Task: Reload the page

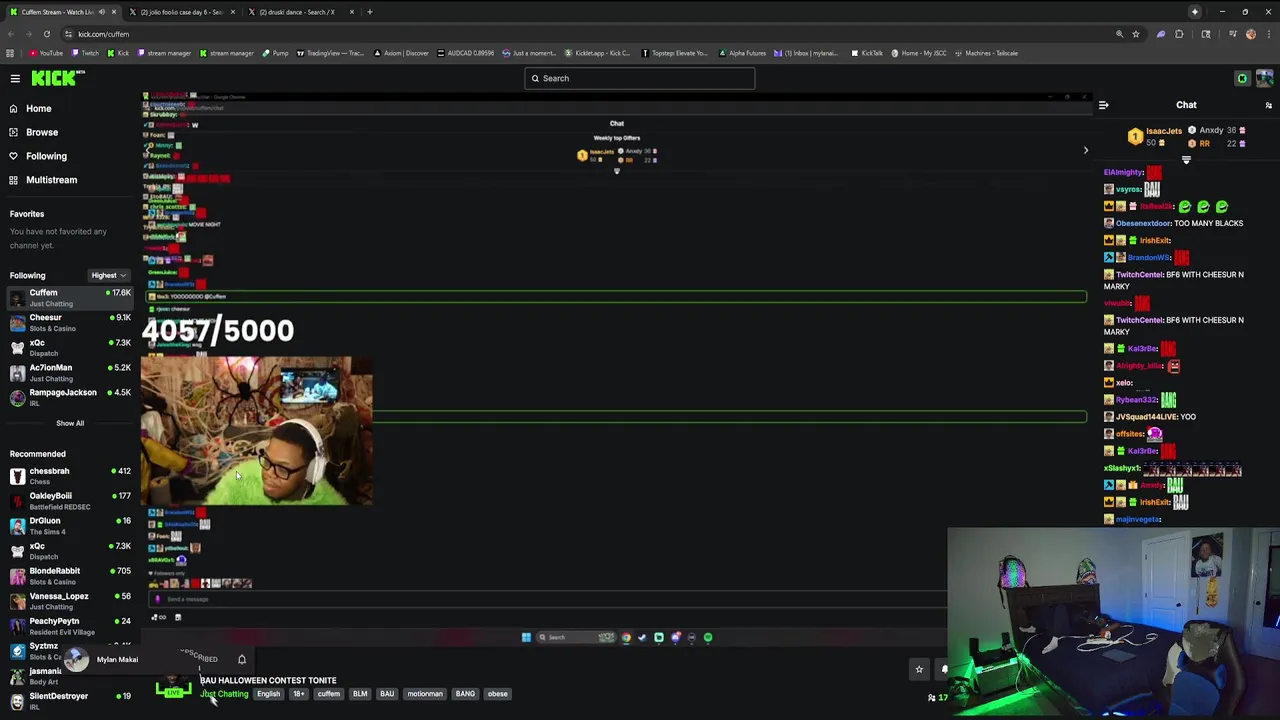Action: [x=46, y=34]
